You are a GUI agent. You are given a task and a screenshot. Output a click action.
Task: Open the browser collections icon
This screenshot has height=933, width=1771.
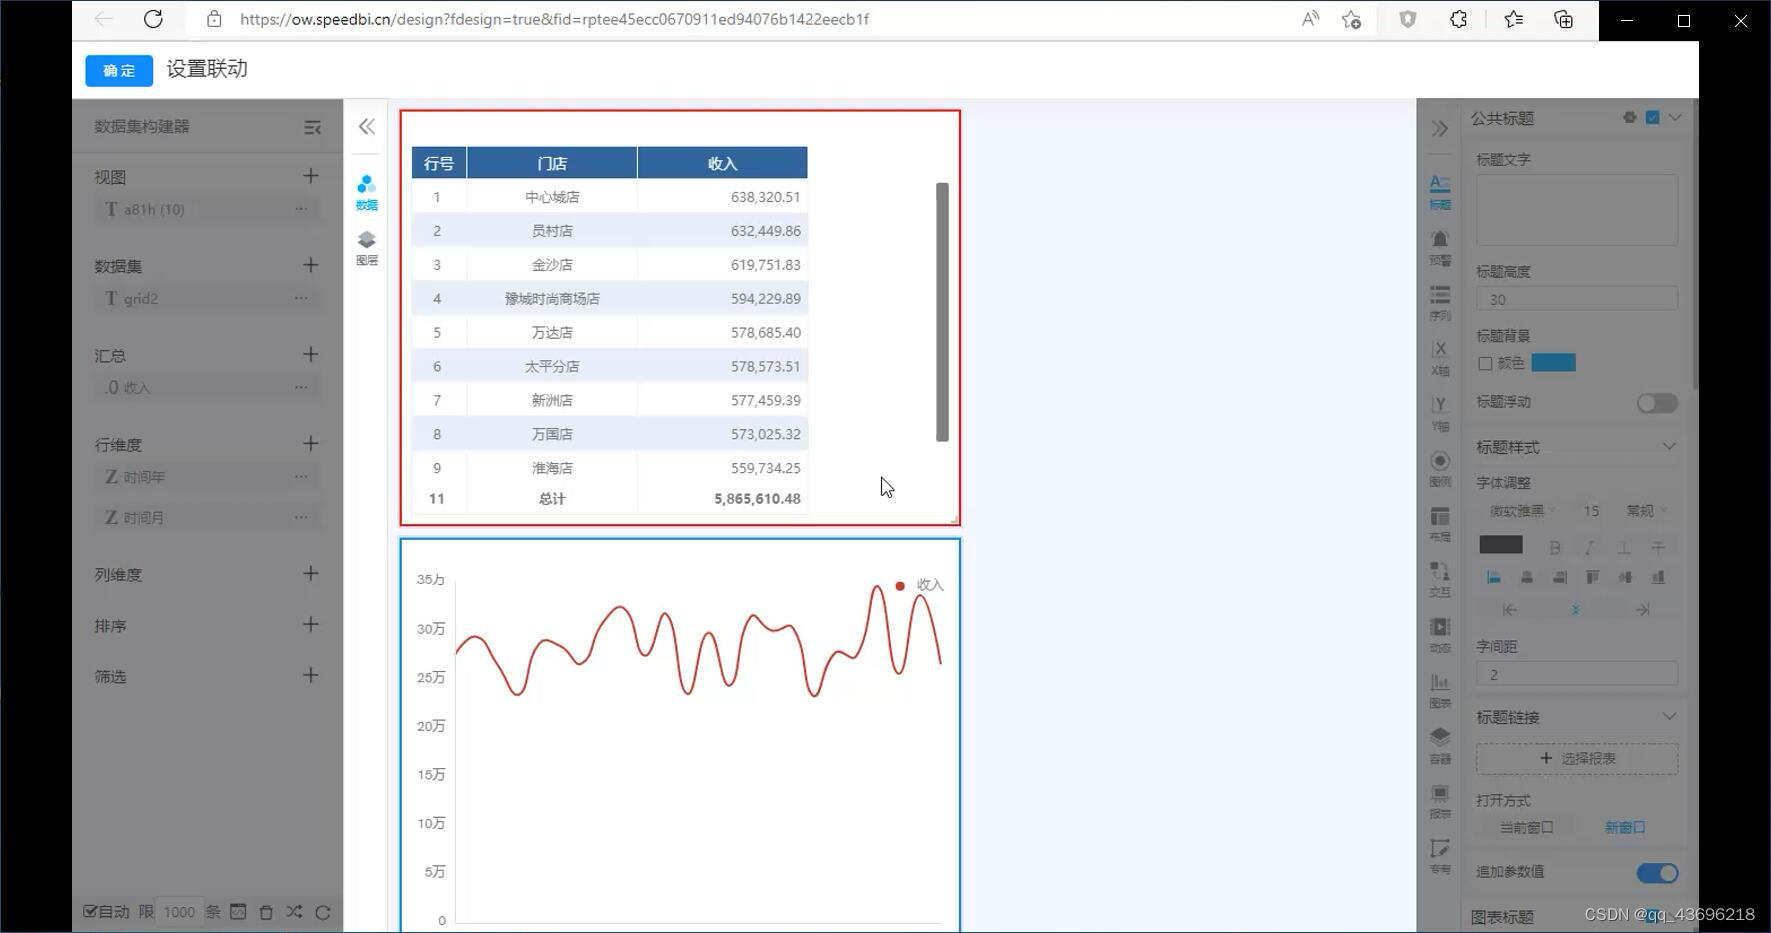coord(1564,19)
